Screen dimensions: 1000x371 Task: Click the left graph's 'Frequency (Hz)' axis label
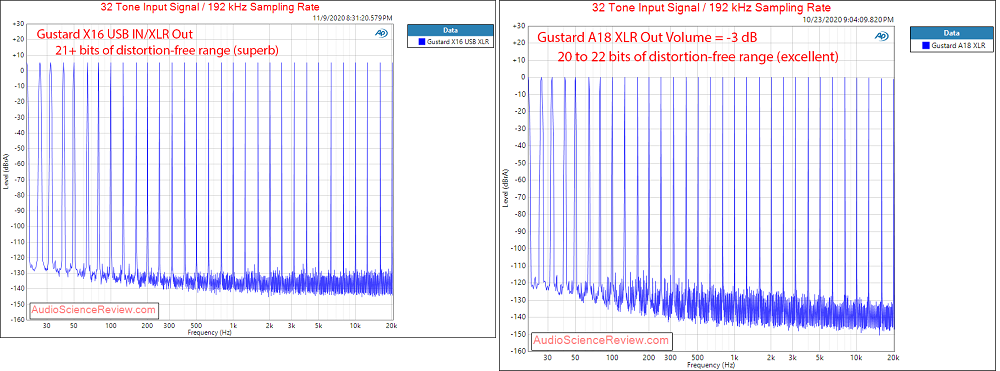(x=209, y=333)
